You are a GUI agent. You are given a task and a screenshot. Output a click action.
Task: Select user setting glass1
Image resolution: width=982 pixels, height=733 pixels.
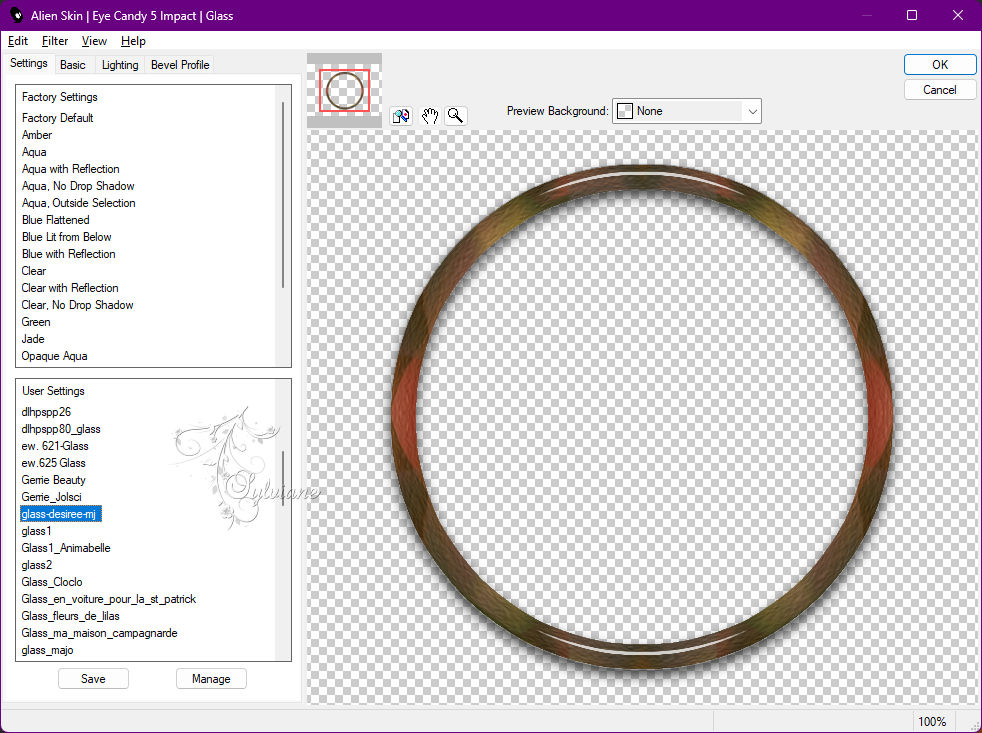(x=36, y=531)
